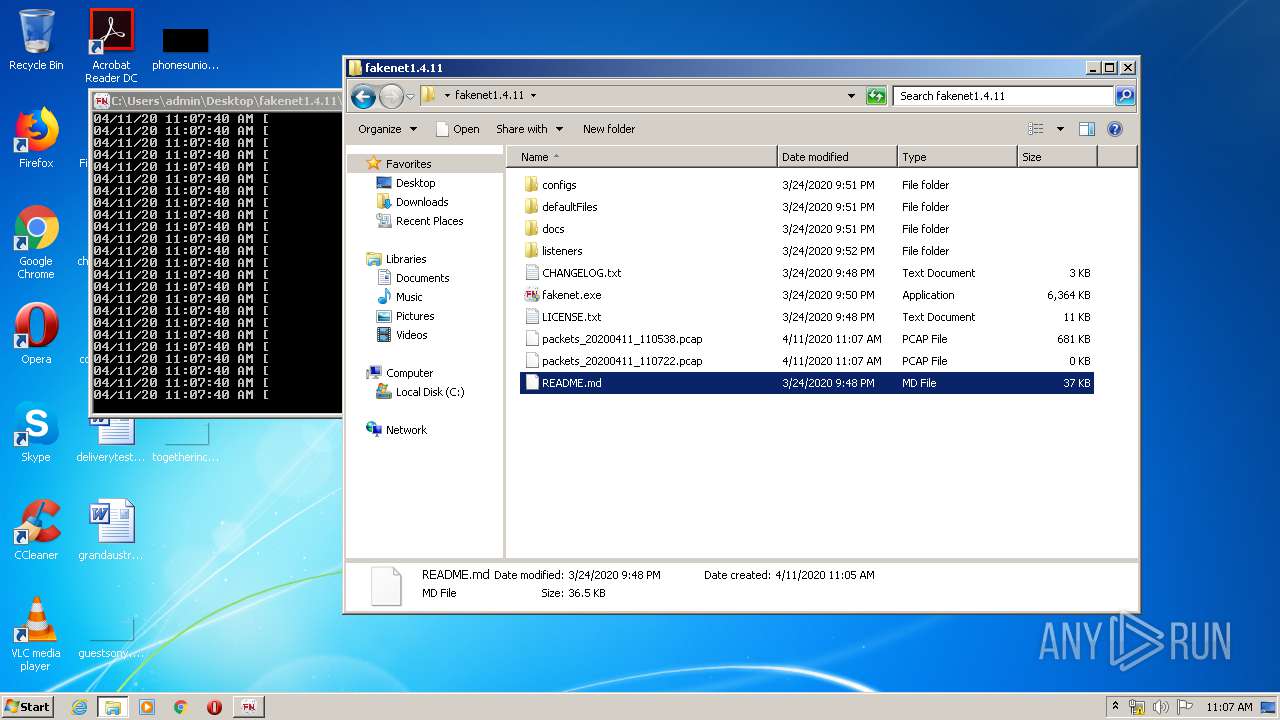
Task: Open the Share with menu
Action: tap(530, 129)
